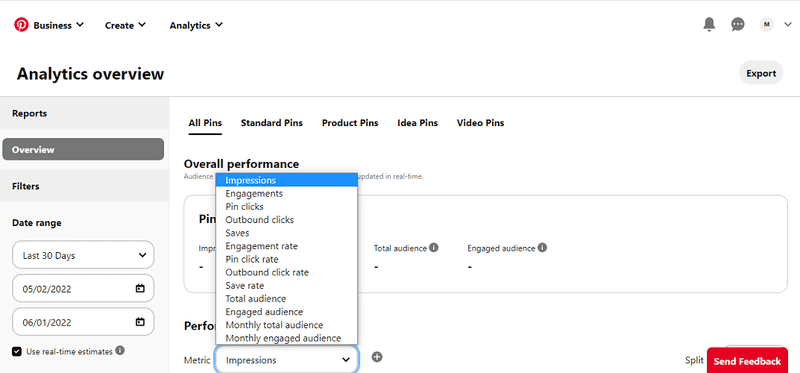800x373 pixels.
Task: Open calendar icon for 05/02/2022 date
Action: click(x=140, y=289)
